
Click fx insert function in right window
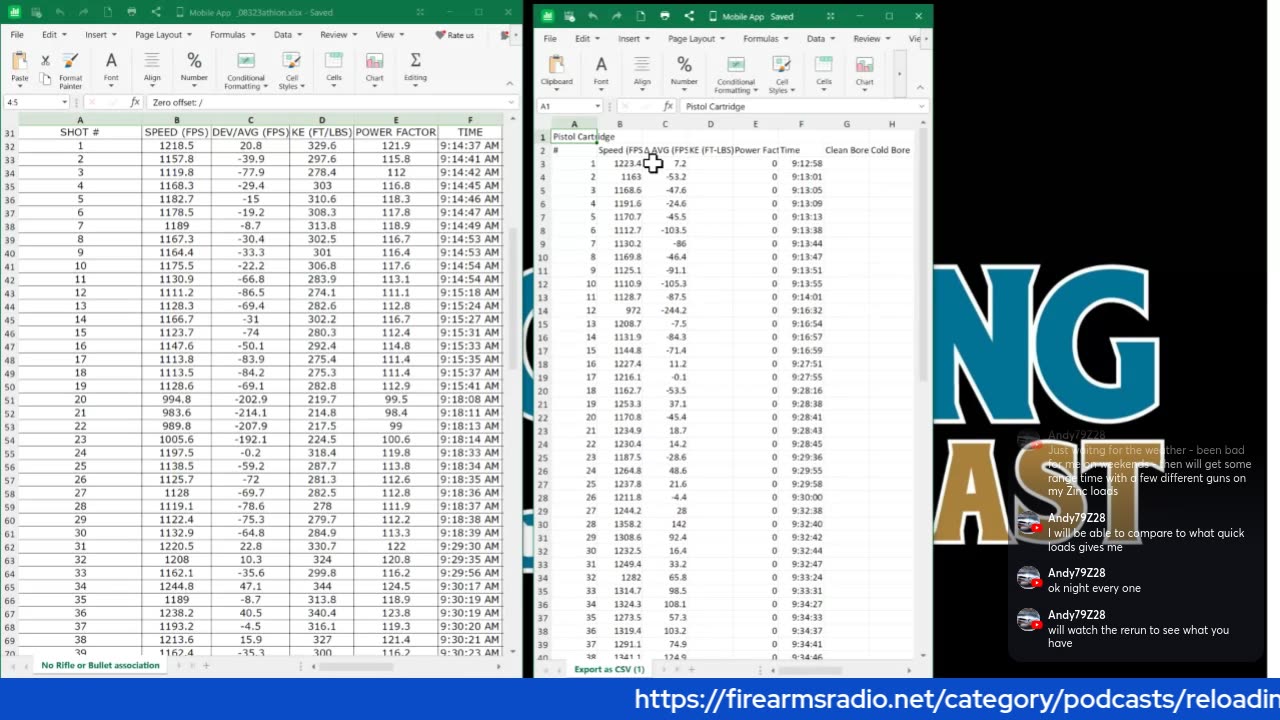click(x=668, y=106)
